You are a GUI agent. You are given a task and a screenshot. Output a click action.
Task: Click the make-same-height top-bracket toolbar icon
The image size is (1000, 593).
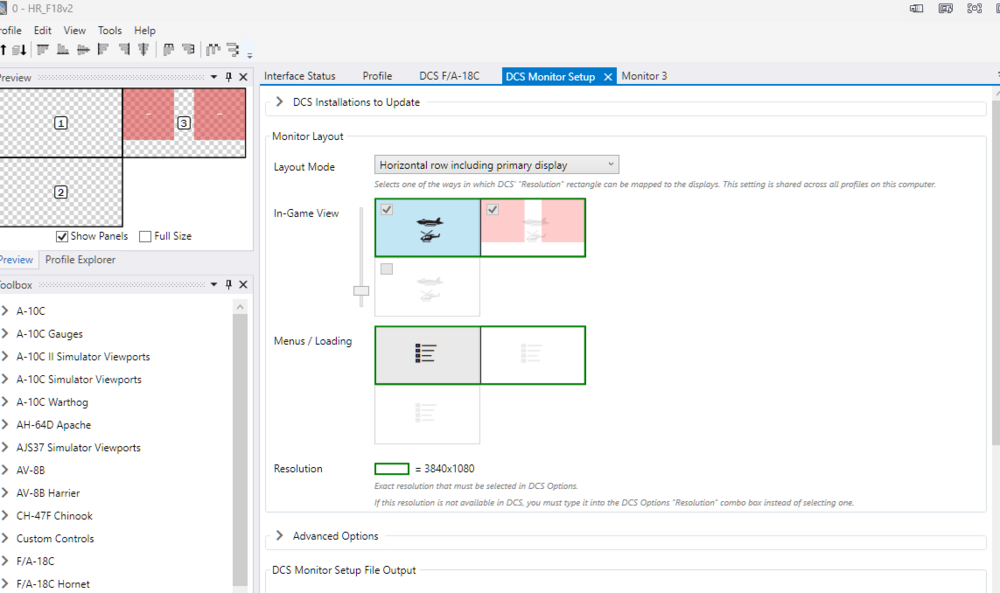pyautogui.click(x=168, y=50)
